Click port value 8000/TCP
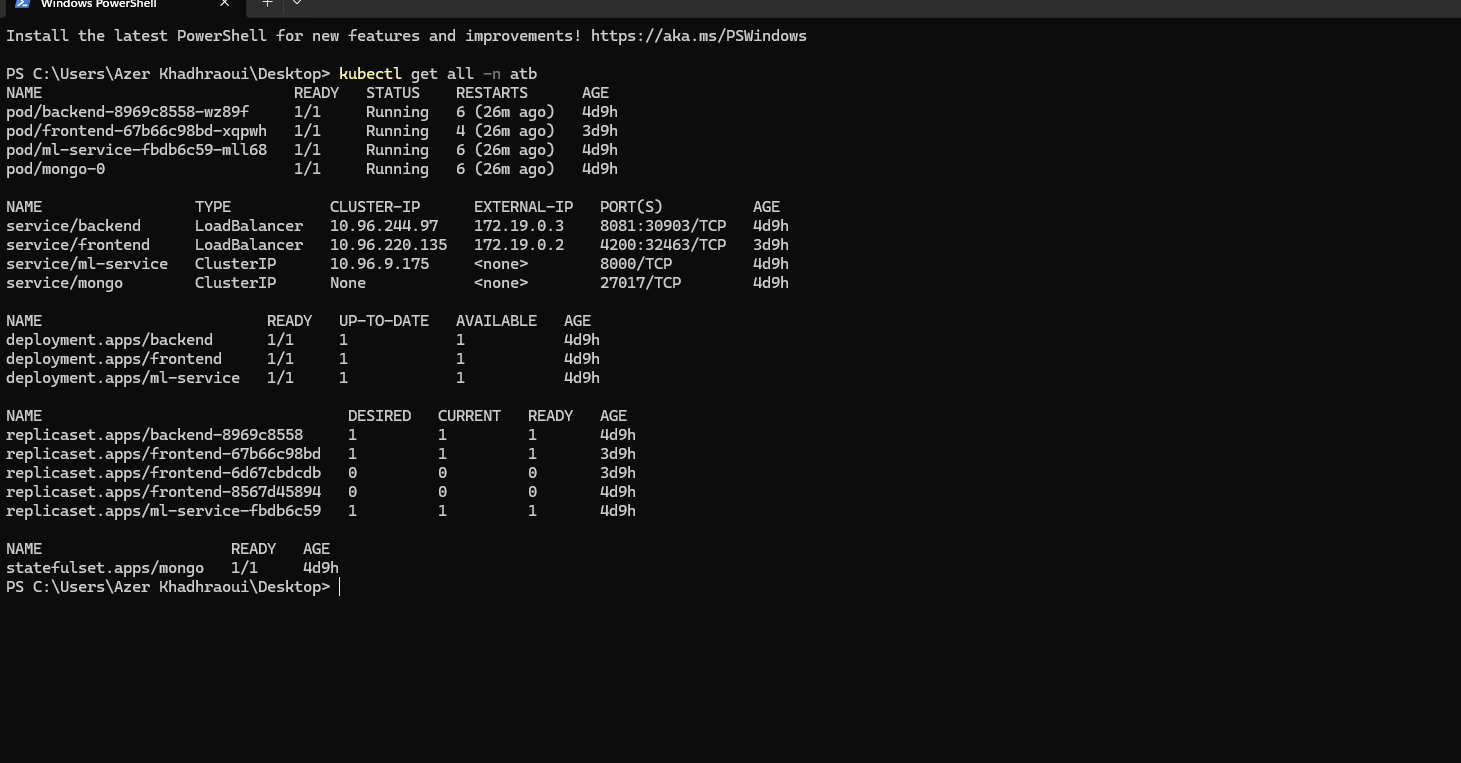This screenshot has width=1461, height=763. pos(636,264)
